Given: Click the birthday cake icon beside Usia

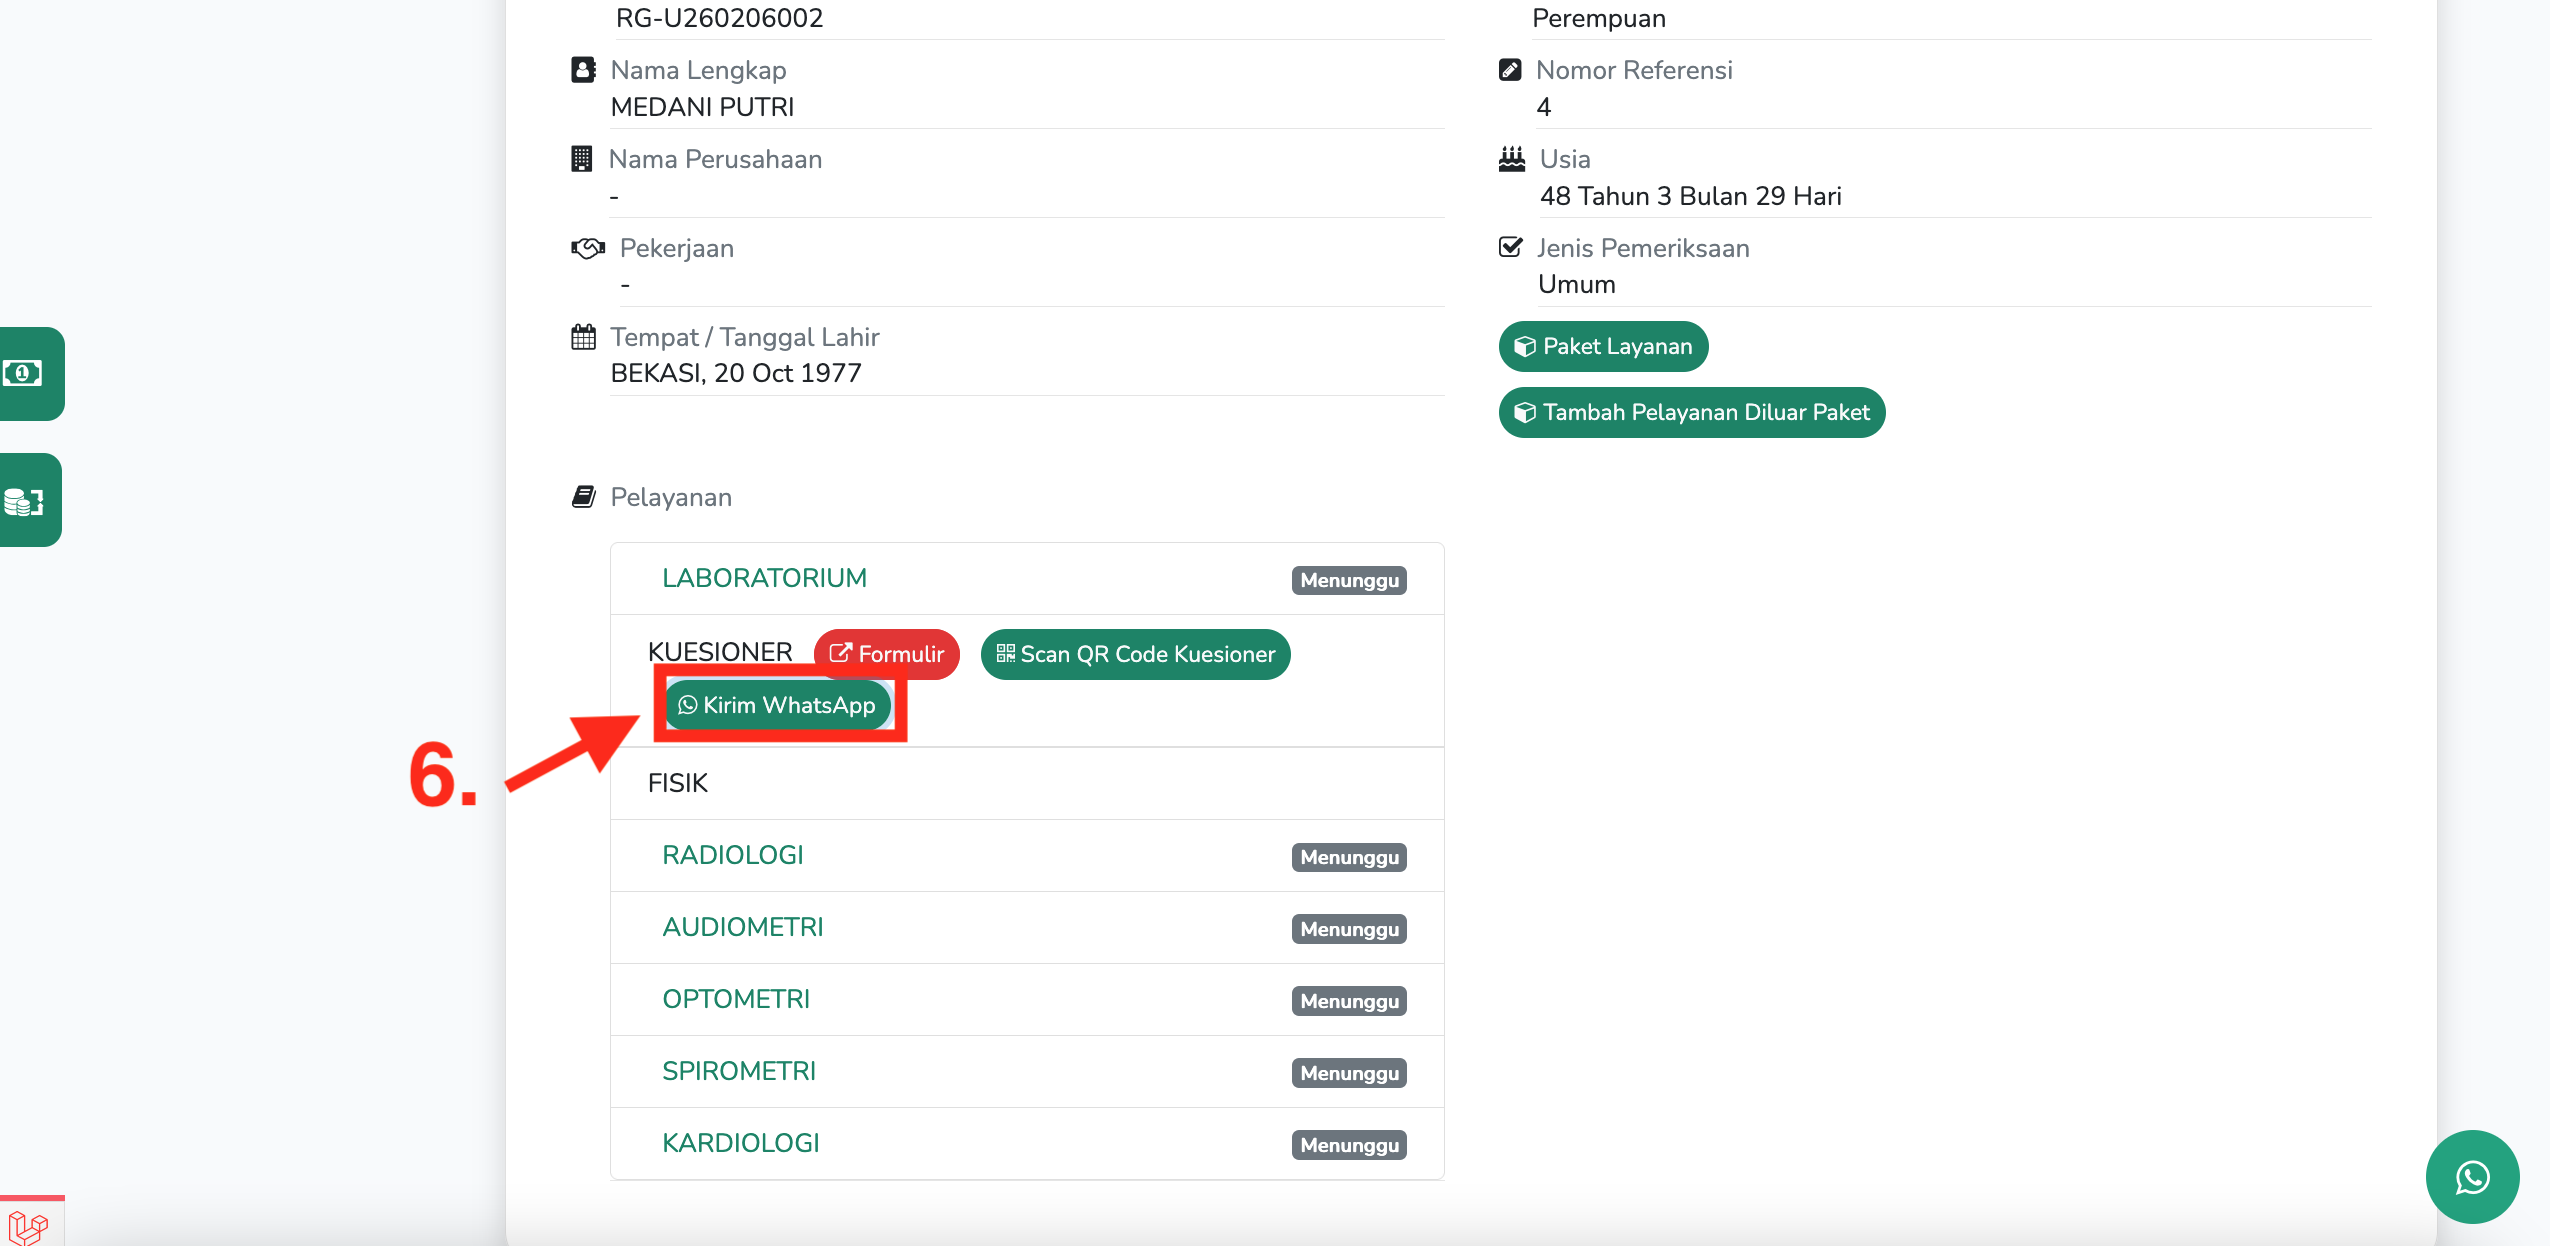Looking at the screenshot, I should [1511, 159].
